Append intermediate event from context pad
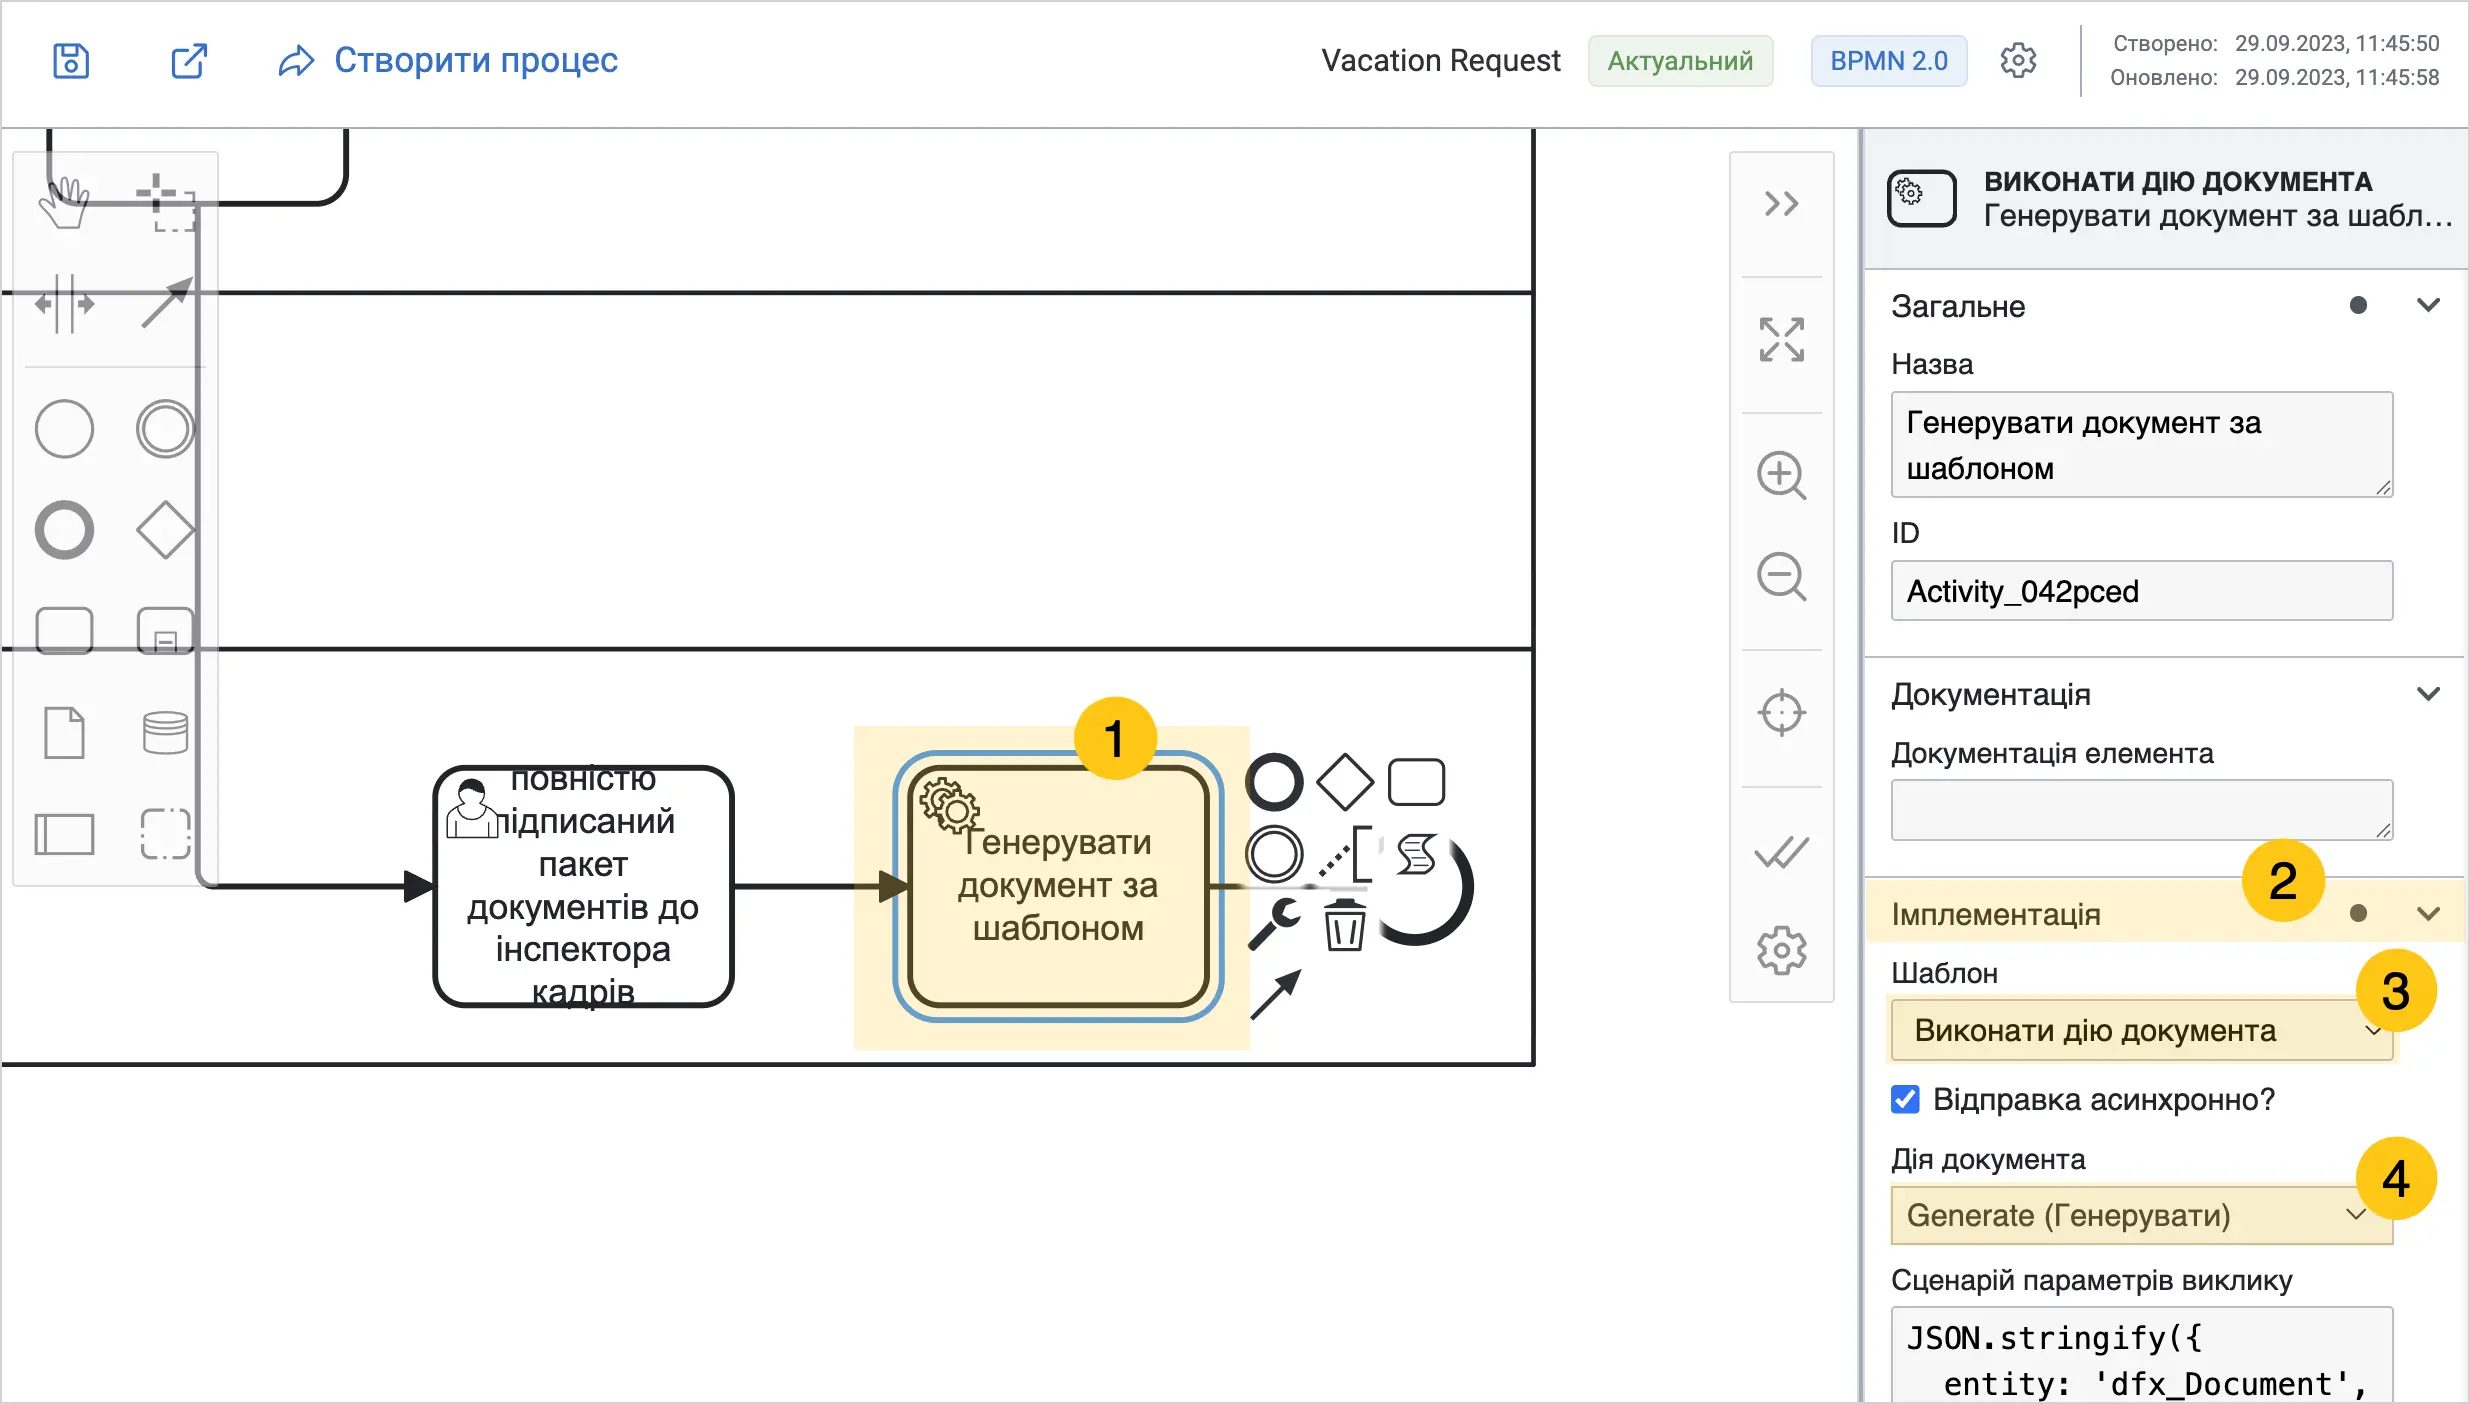 [x=1274, y=854]
